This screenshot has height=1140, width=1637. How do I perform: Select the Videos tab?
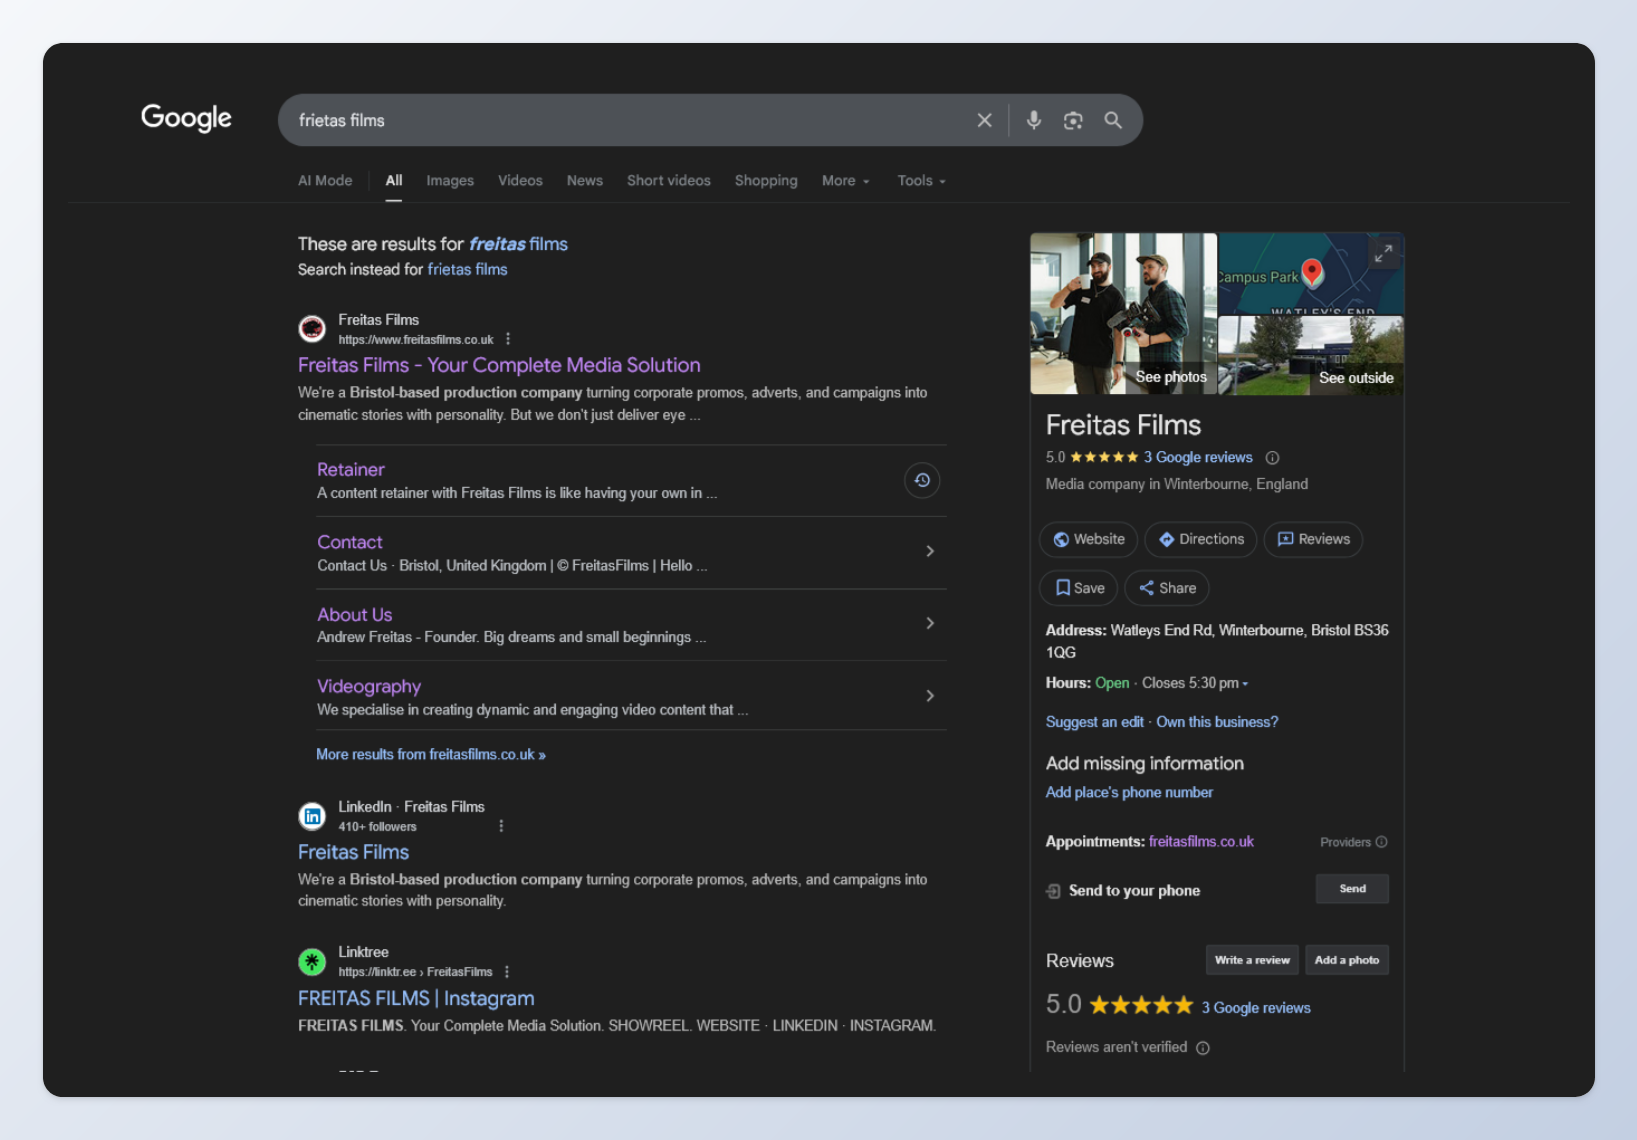(x=520, y=181)
